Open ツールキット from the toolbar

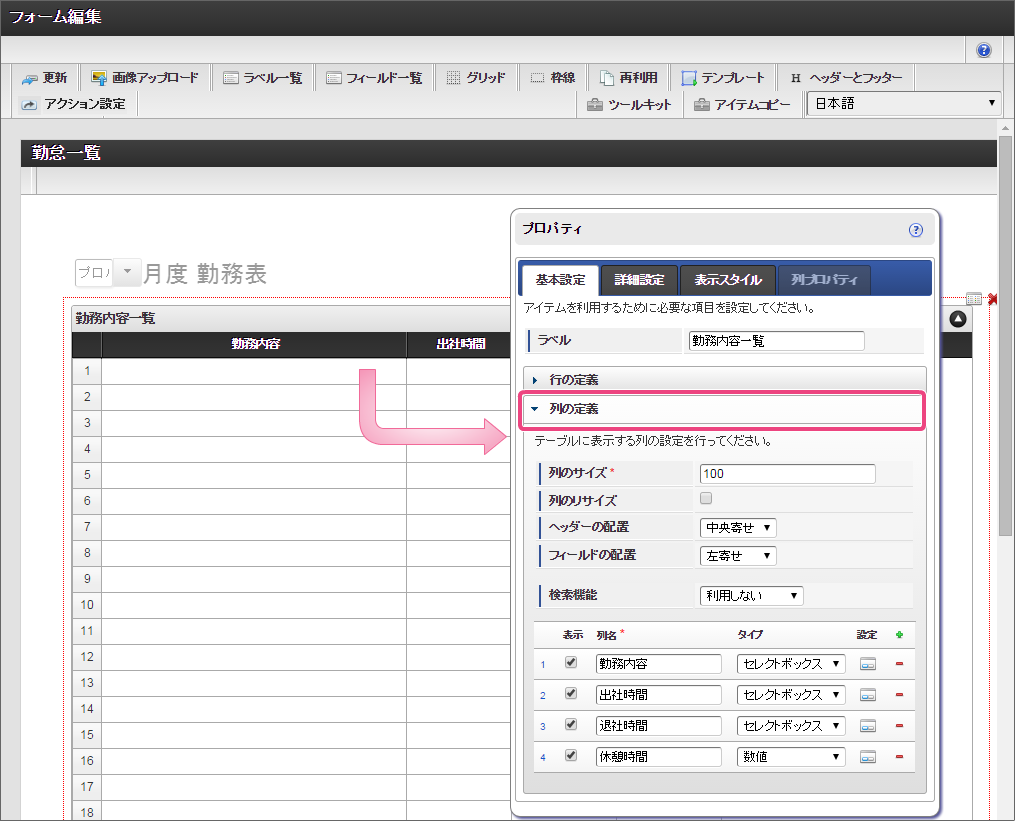(x=629, y=104)
